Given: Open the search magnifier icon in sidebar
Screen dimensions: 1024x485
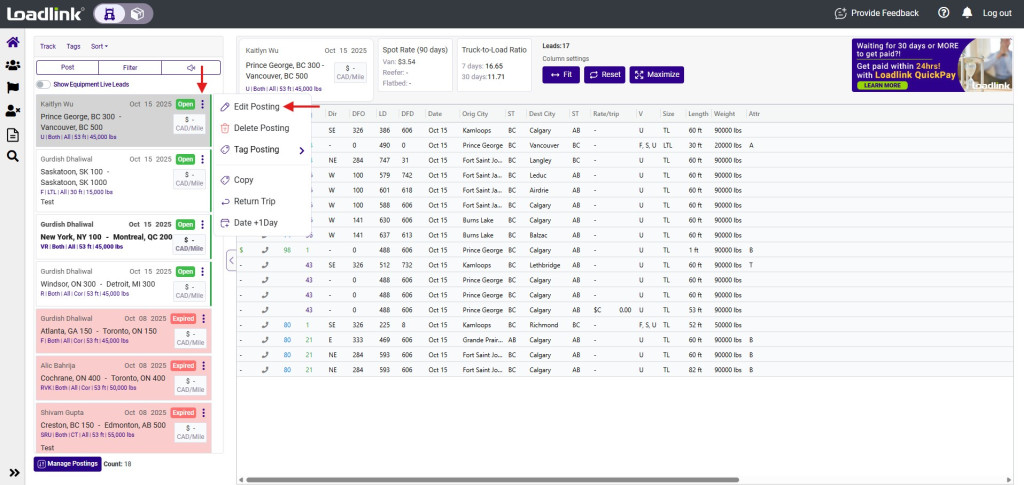Looking at the screenshot, I should 13,156.
